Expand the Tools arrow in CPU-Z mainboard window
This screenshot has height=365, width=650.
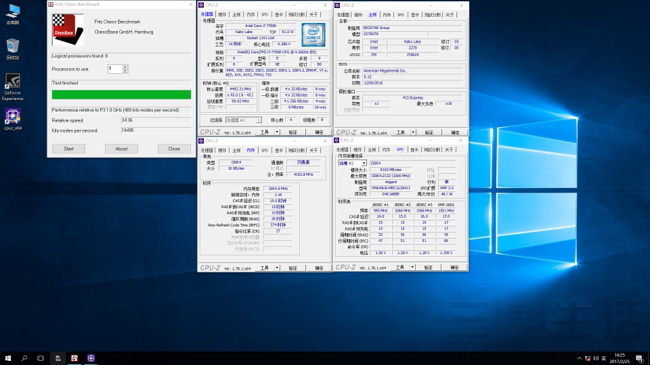tap(413, 132)
